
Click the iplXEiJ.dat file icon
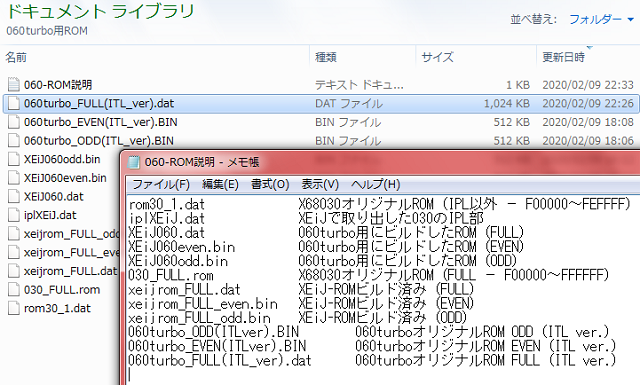(x=13, y=215)
